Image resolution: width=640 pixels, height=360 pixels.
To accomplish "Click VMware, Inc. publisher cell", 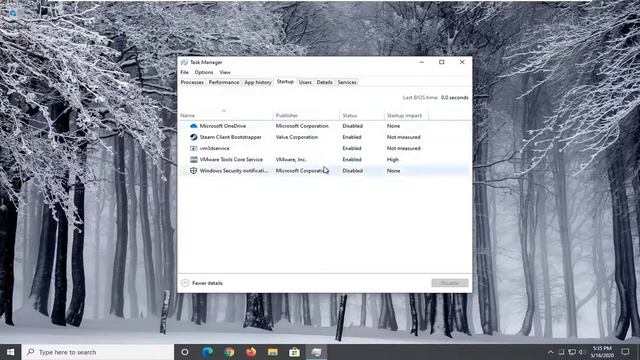I will click(x=291, y=160).
